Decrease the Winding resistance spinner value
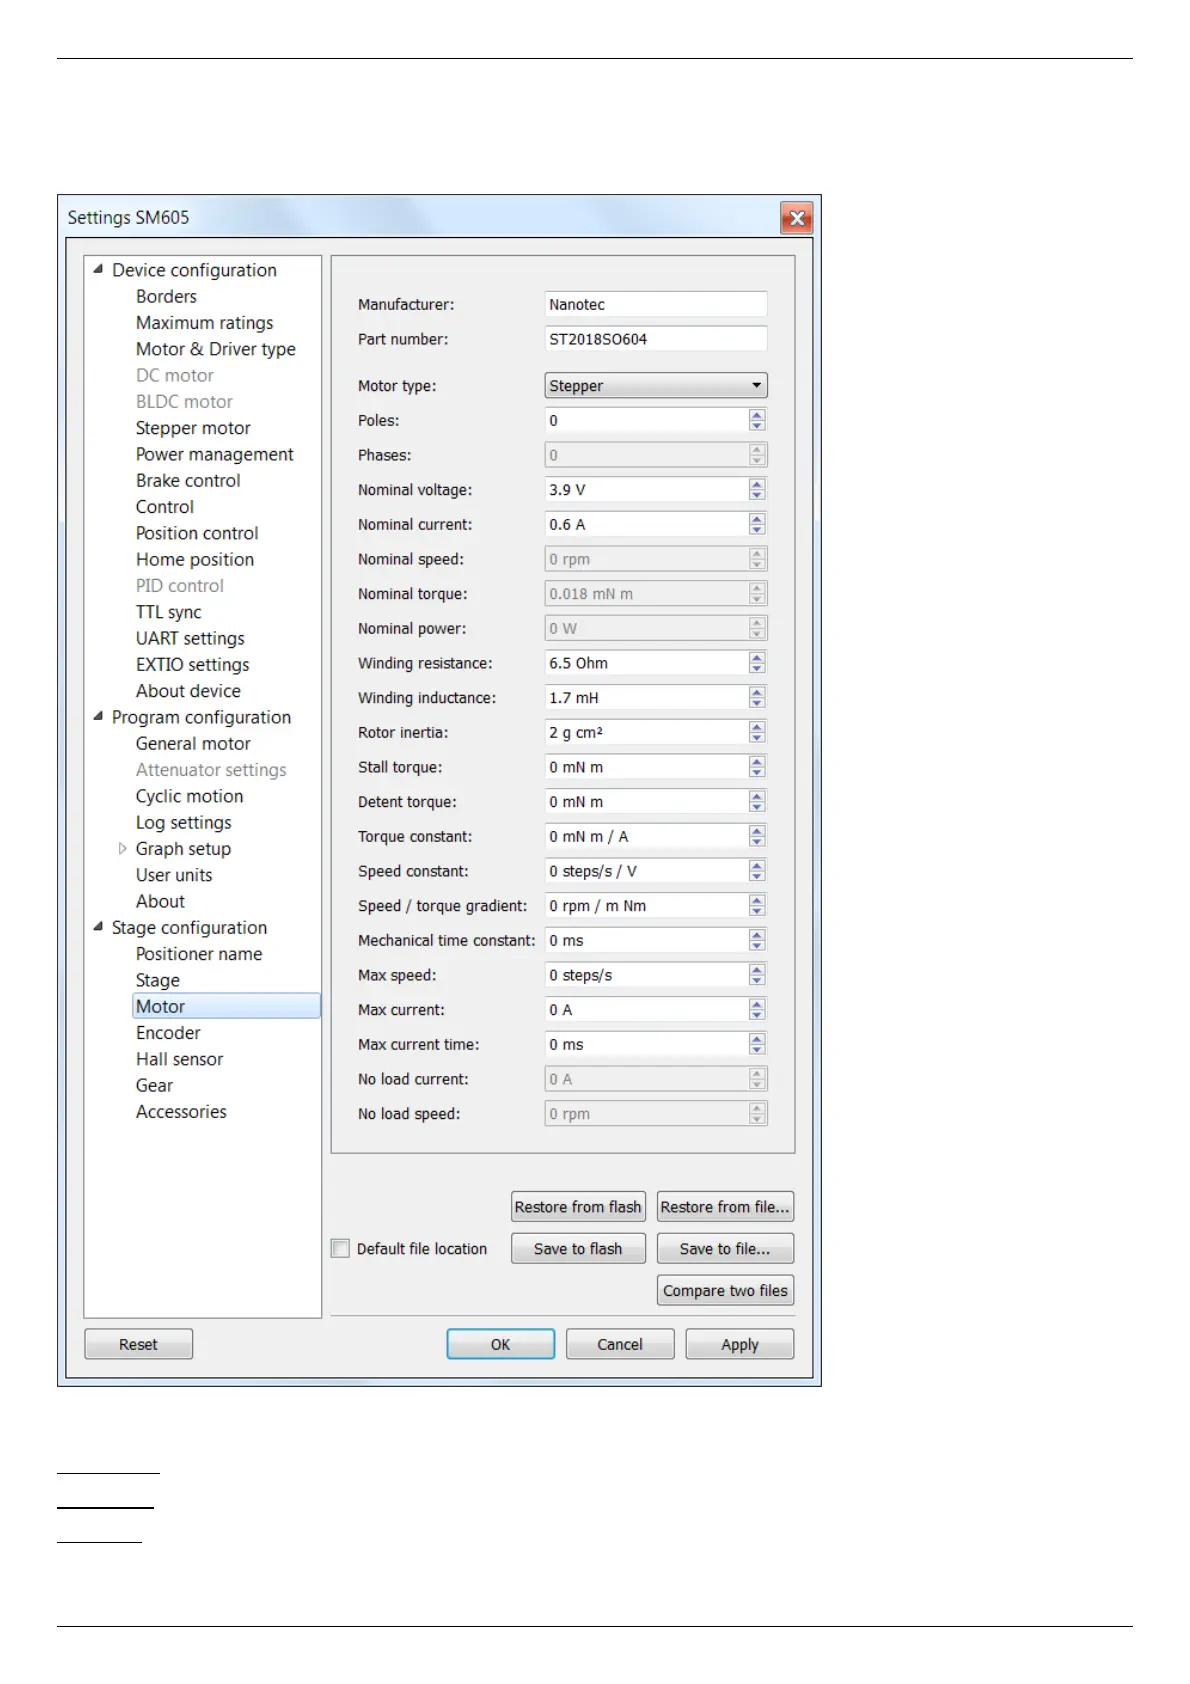1190x1684 pixels. coord(757,668)
